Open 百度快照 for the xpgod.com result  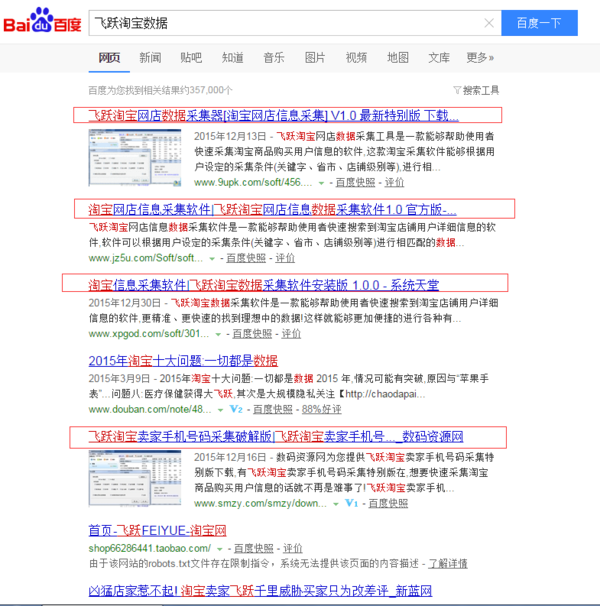pyautogui.click(x=252, y=334)
